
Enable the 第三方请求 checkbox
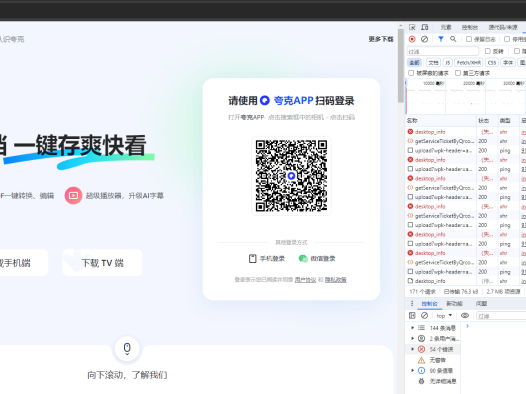pos(458,73)
